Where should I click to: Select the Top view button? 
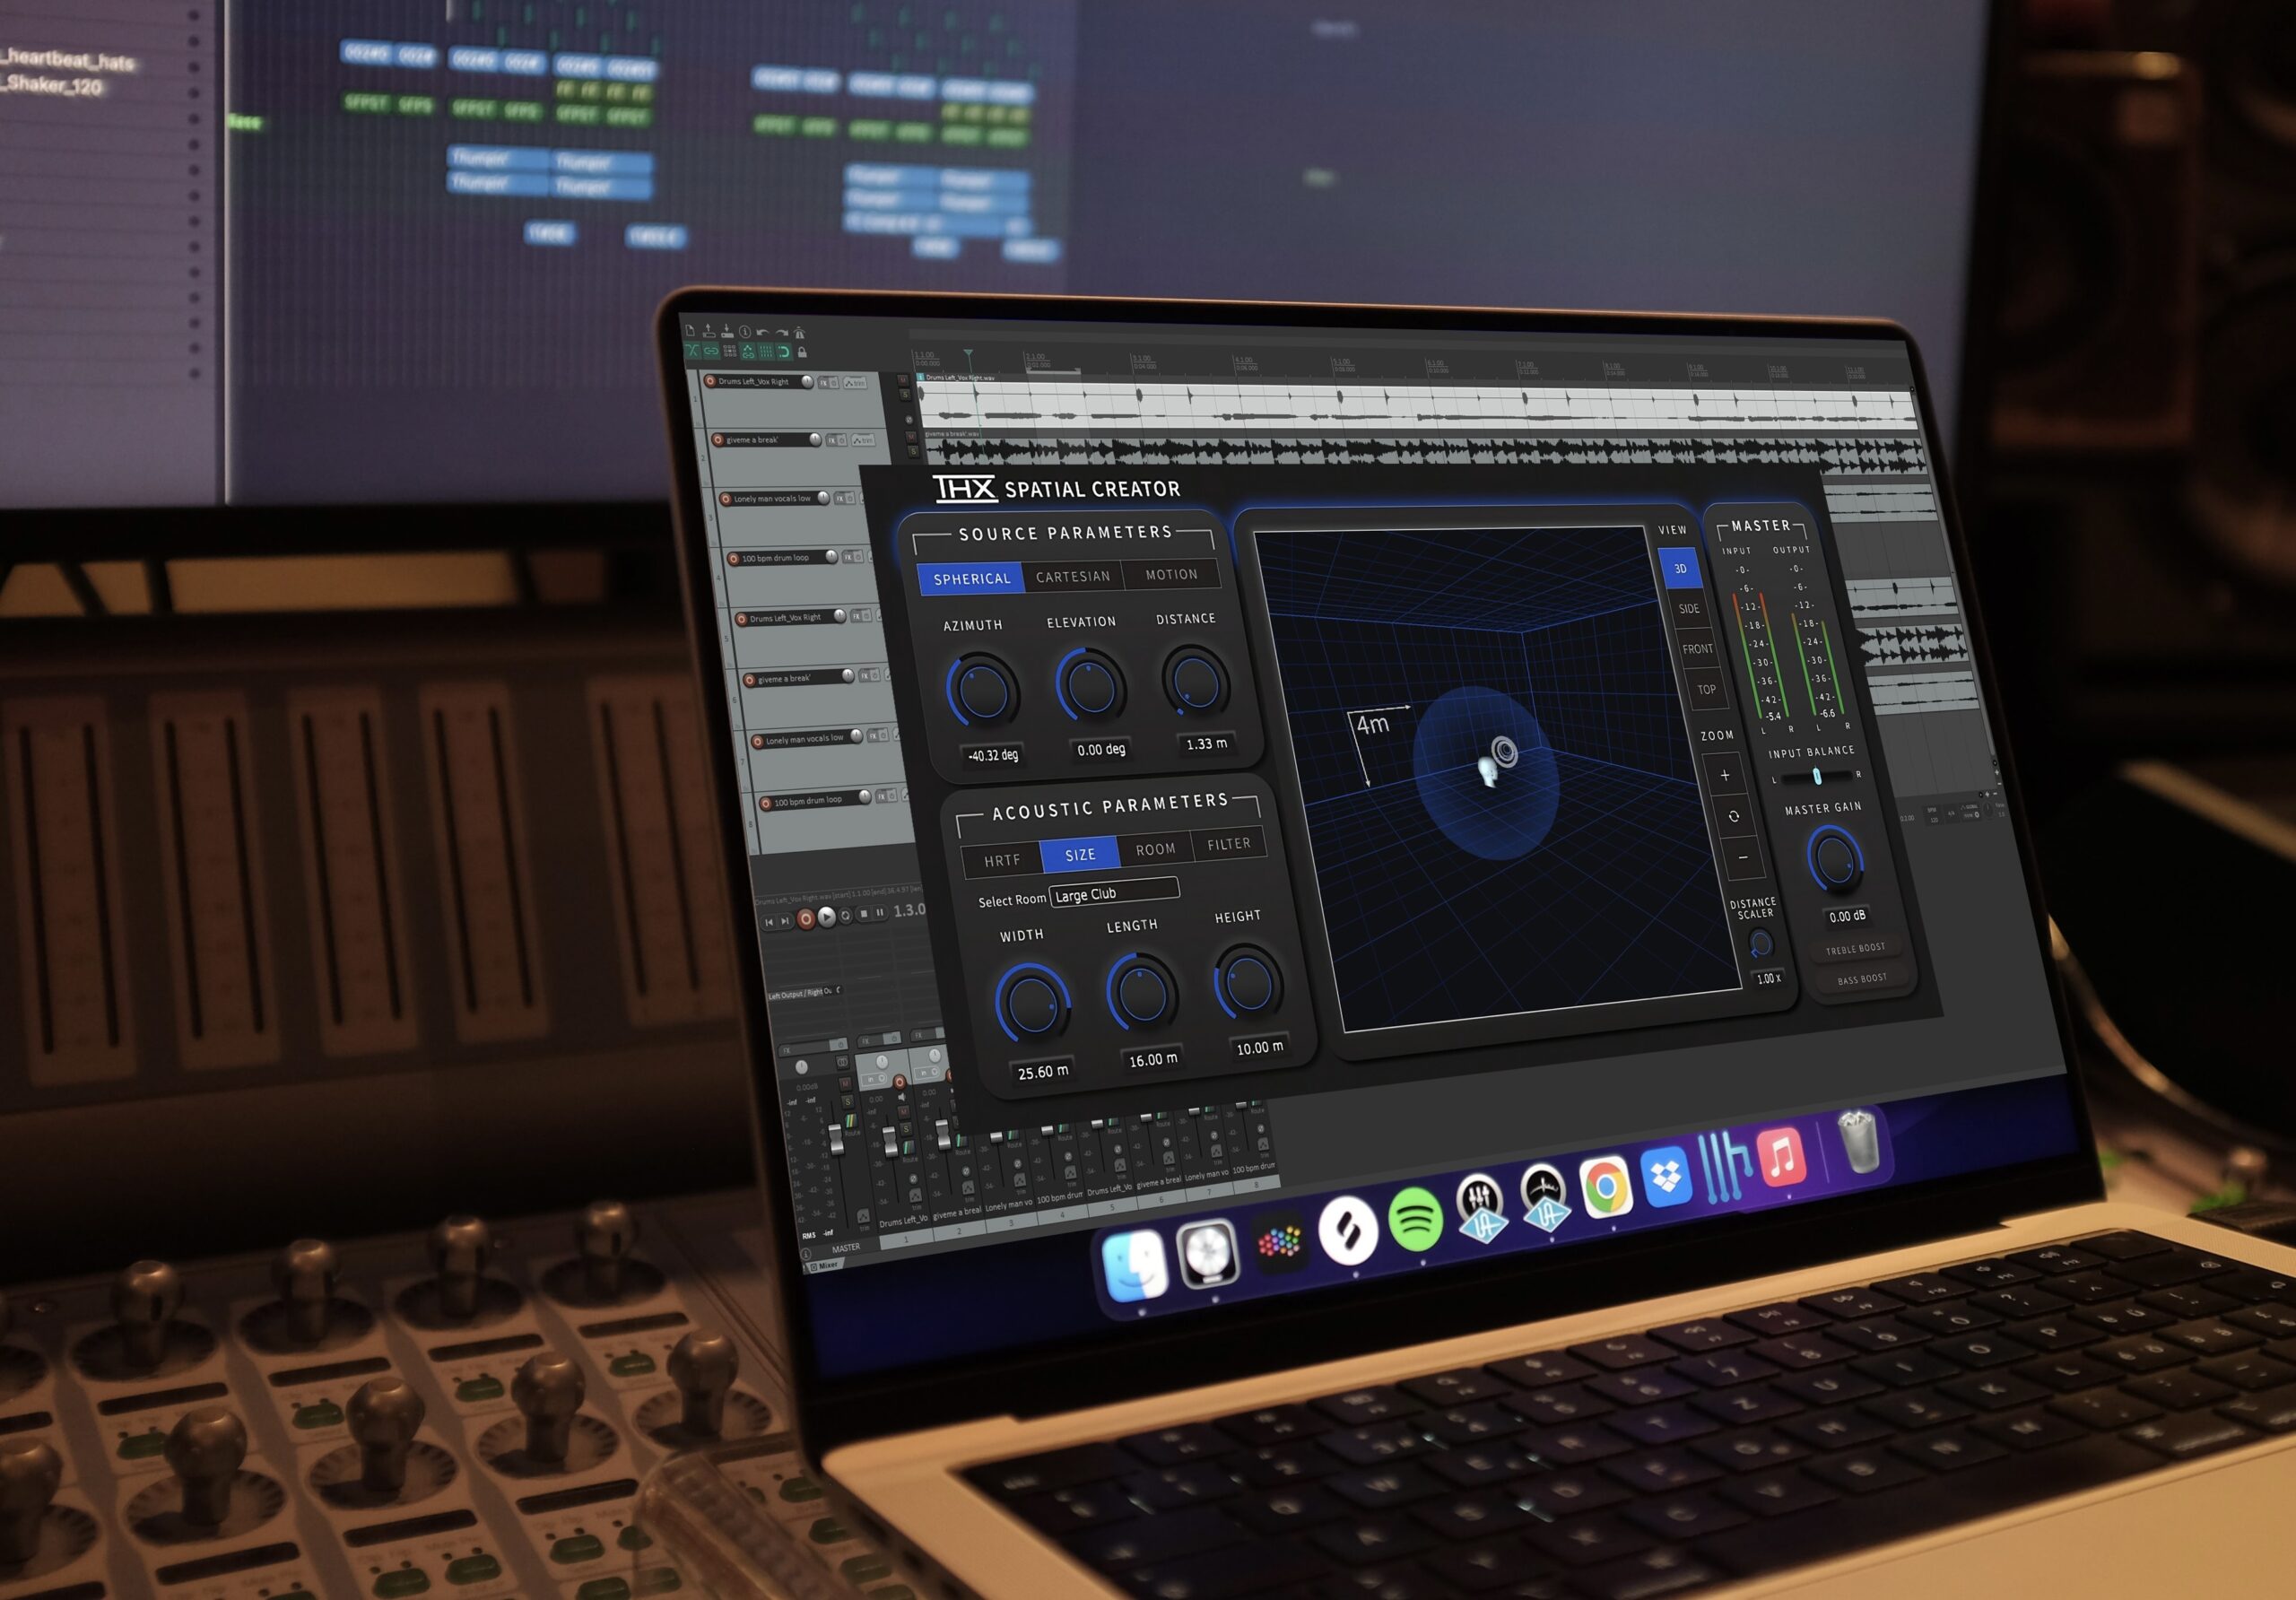click(1706, 689)
